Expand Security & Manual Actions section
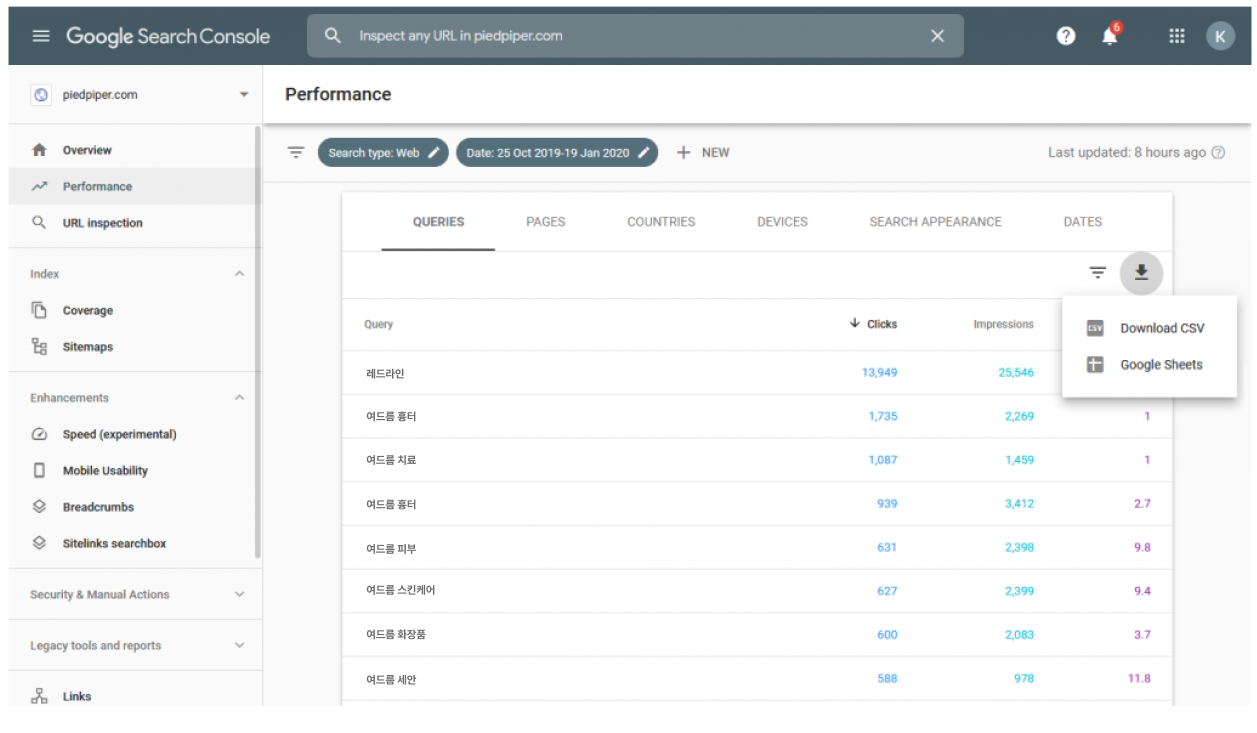1257x733 pixels. (x=239, y=594)
